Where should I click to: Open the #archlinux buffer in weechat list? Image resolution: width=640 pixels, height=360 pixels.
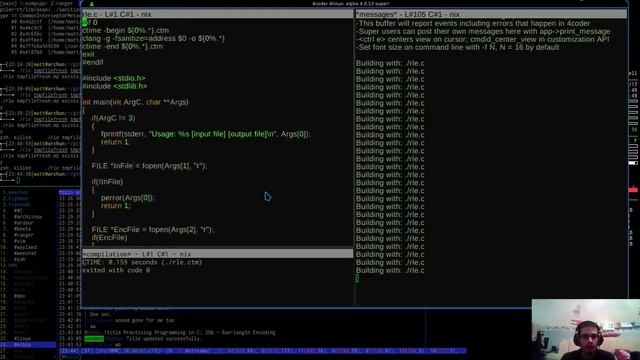pos(28,217)
